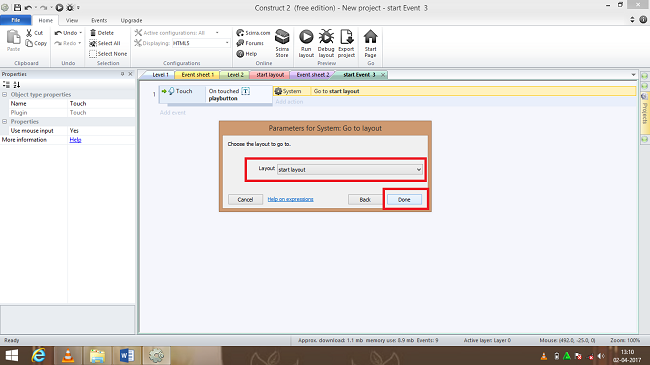Viewport: 650px width, 365px height.
Task: Switch to the Upgrade ribbon tab
Action: [131, 20]
